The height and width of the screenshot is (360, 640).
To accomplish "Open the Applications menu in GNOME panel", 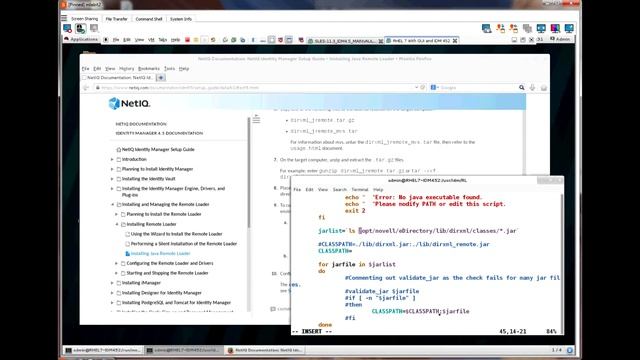I will click(81, 39).
